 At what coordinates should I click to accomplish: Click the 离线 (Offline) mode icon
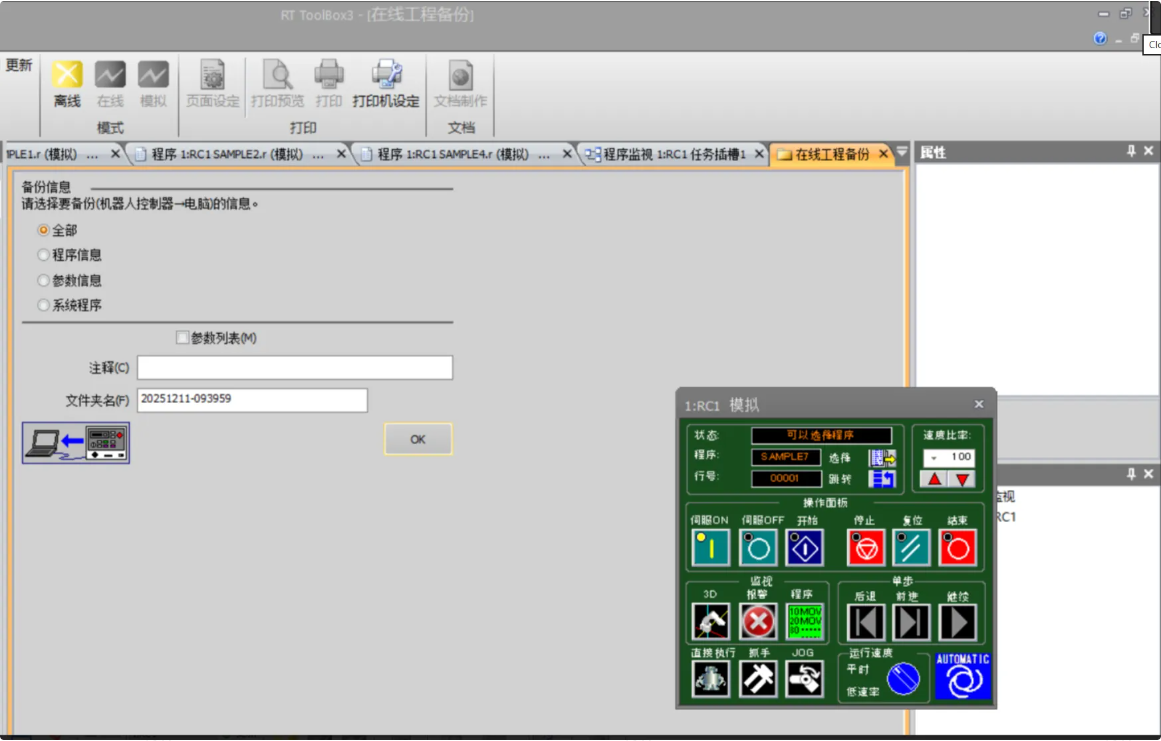pyautogui.click(x=67, y=76)
